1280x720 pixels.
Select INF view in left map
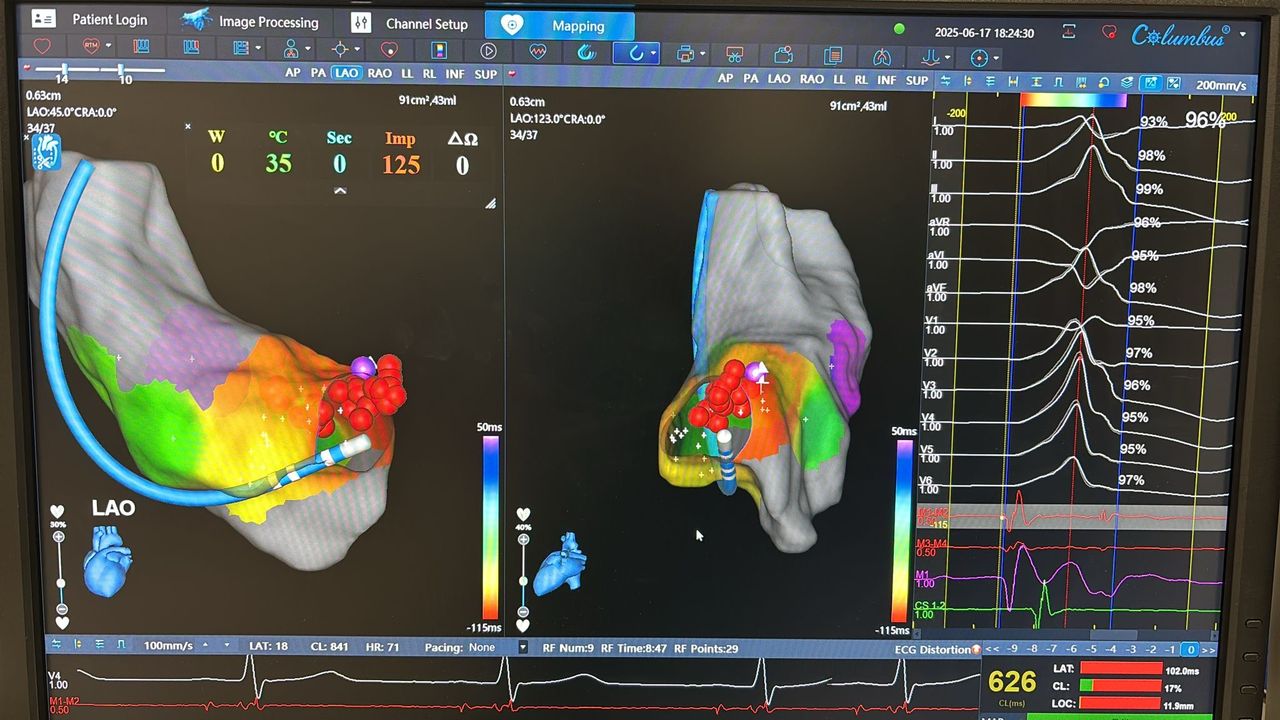tap(455, 75)
